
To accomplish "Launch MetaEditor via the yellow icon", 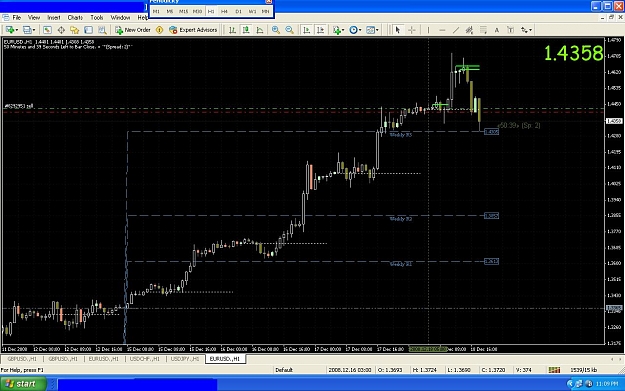I will [159, 30].
